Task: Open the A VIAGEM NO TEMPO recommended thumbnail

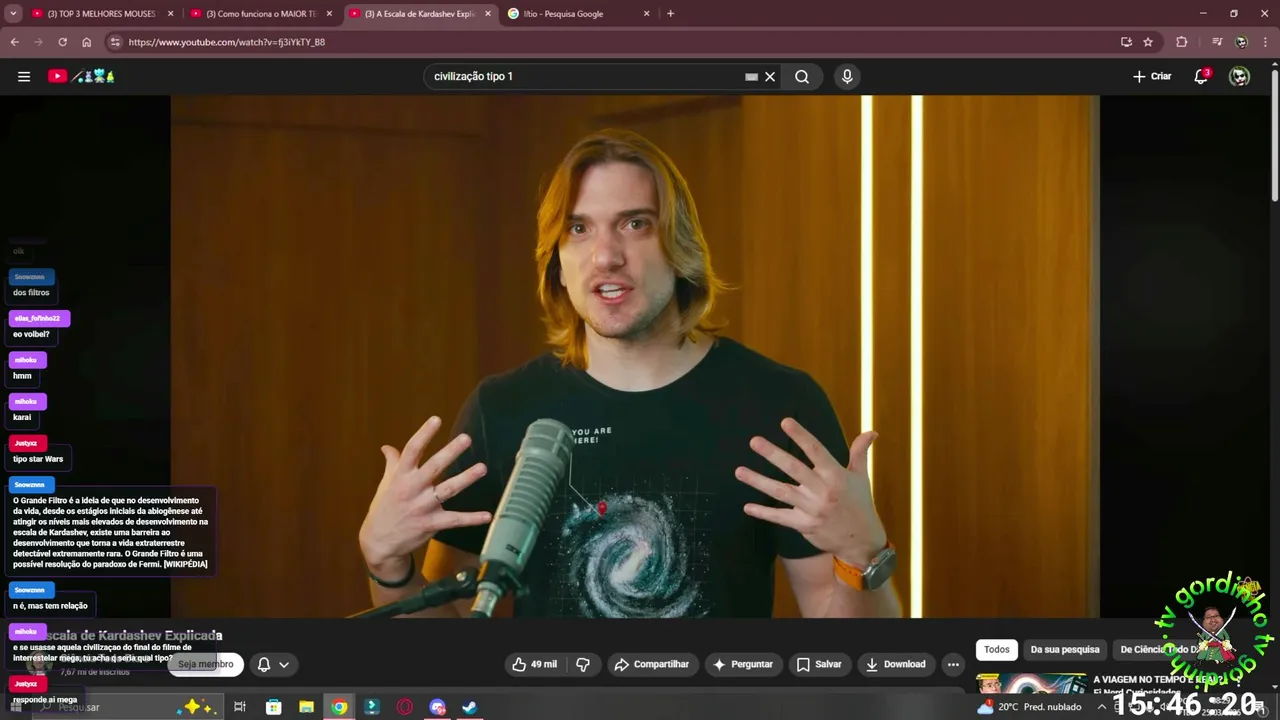Action: (1031, 683)
